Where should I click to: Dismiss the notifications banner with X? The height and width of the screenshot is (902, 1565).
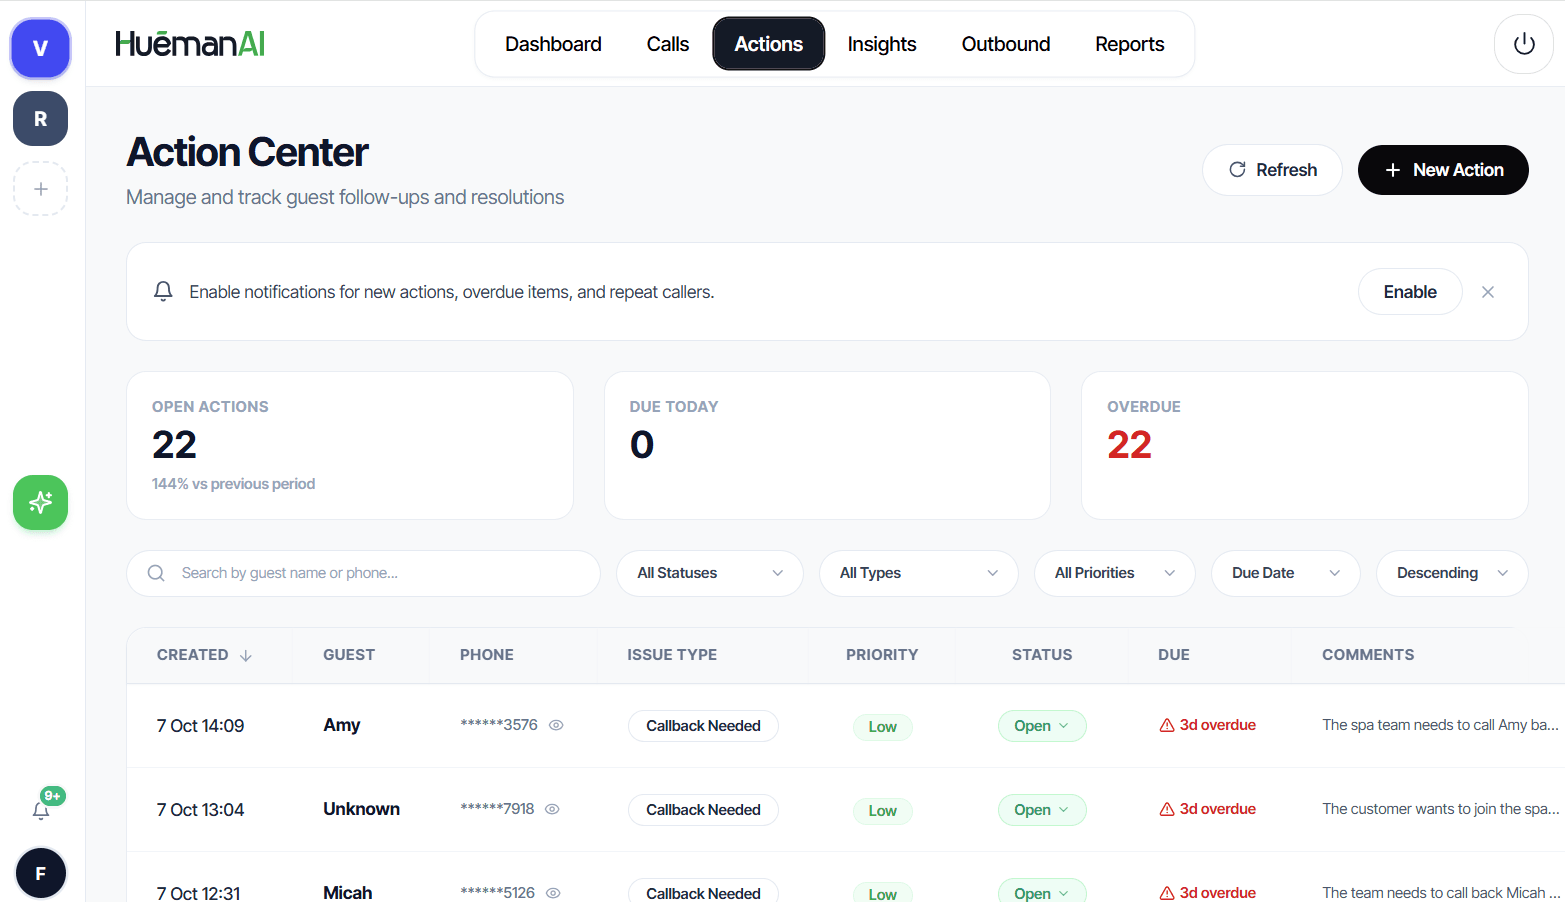click(1488, 292)
